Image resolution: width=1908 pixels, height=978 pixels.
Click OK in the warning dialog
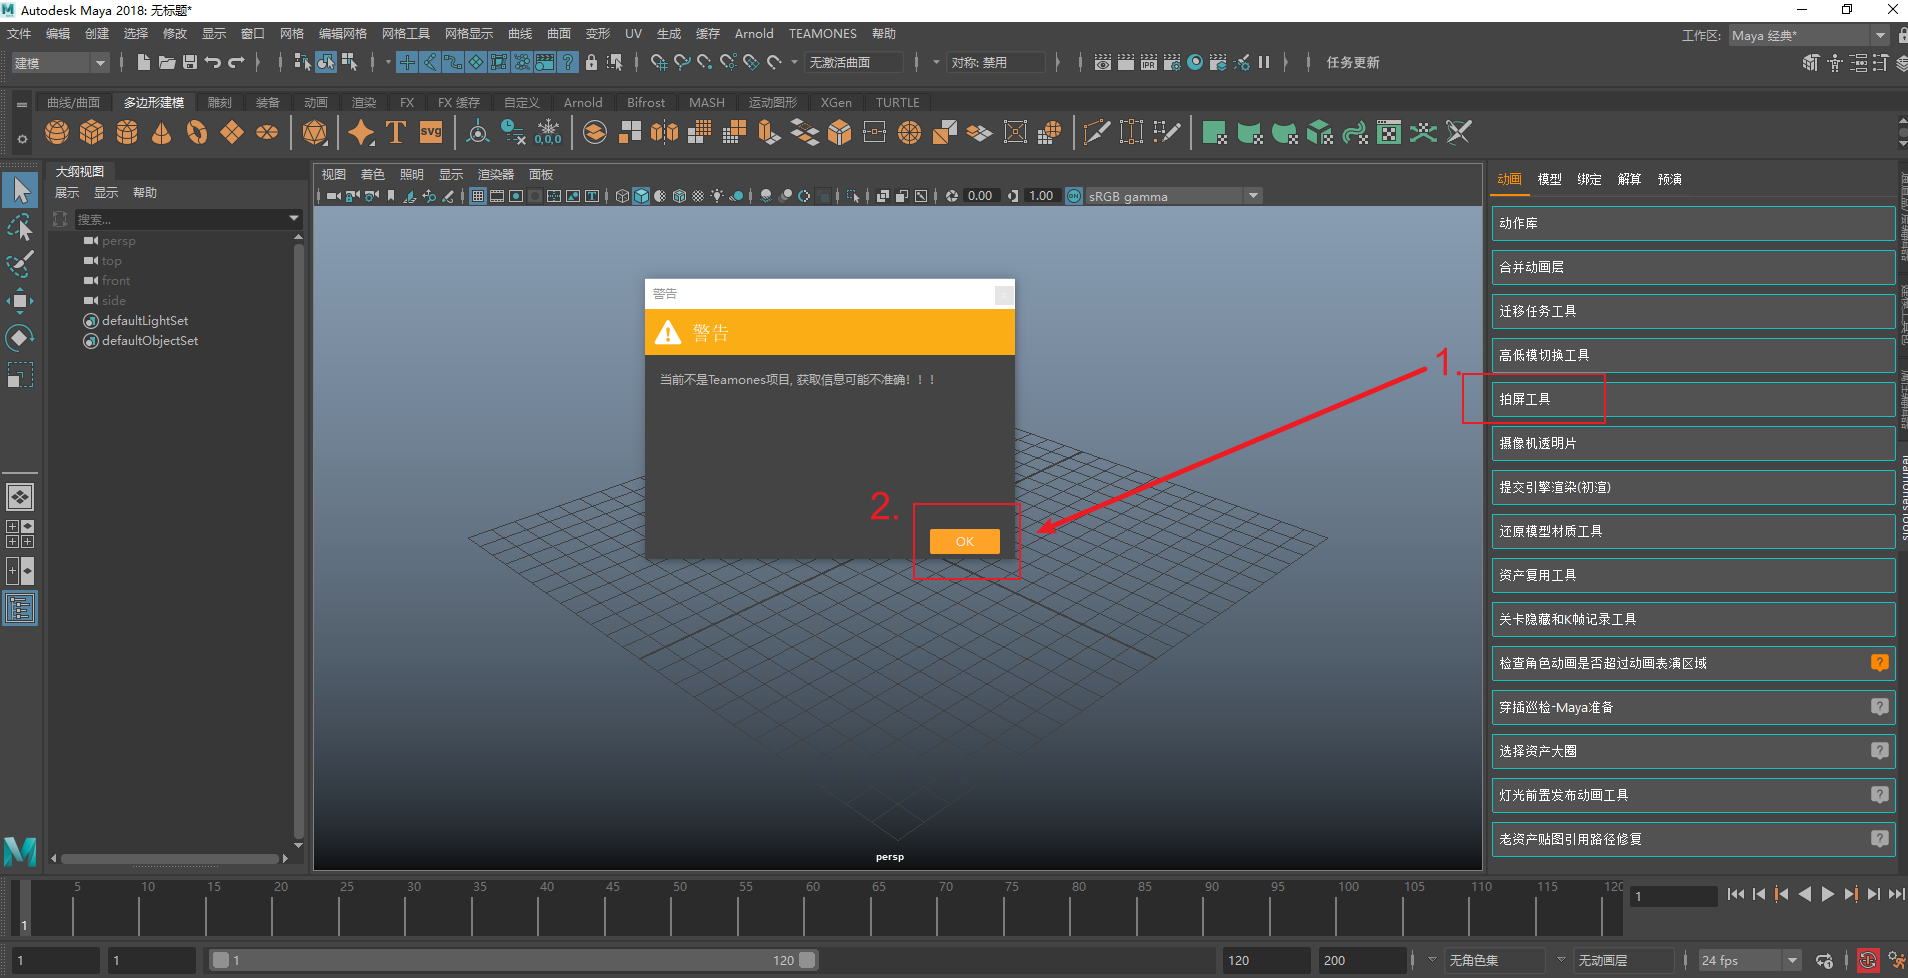tap(964, 541)
